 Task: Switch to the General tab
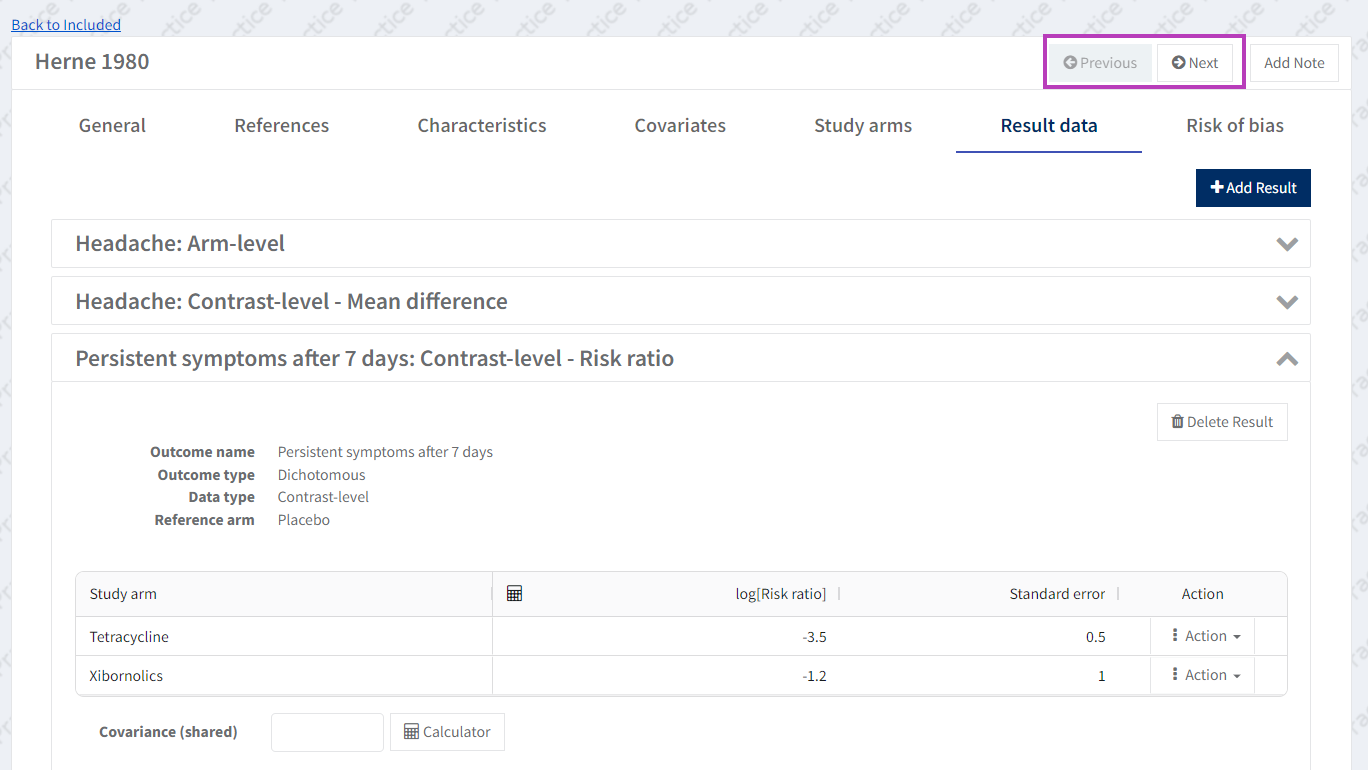112,126
